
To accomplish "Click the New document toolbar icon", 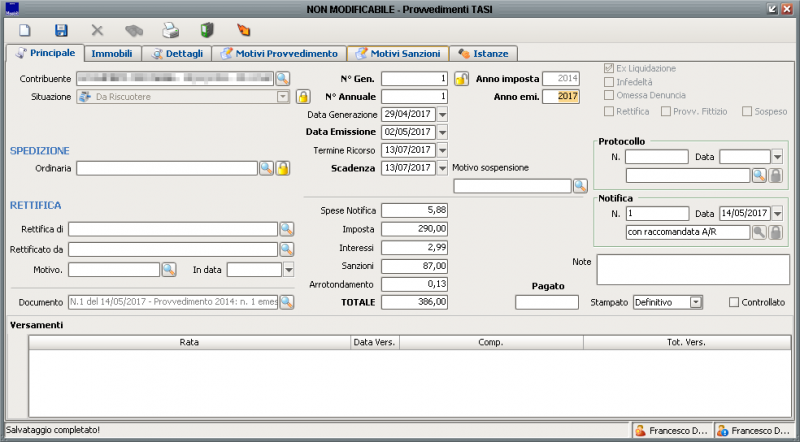I will pos(26,30).
